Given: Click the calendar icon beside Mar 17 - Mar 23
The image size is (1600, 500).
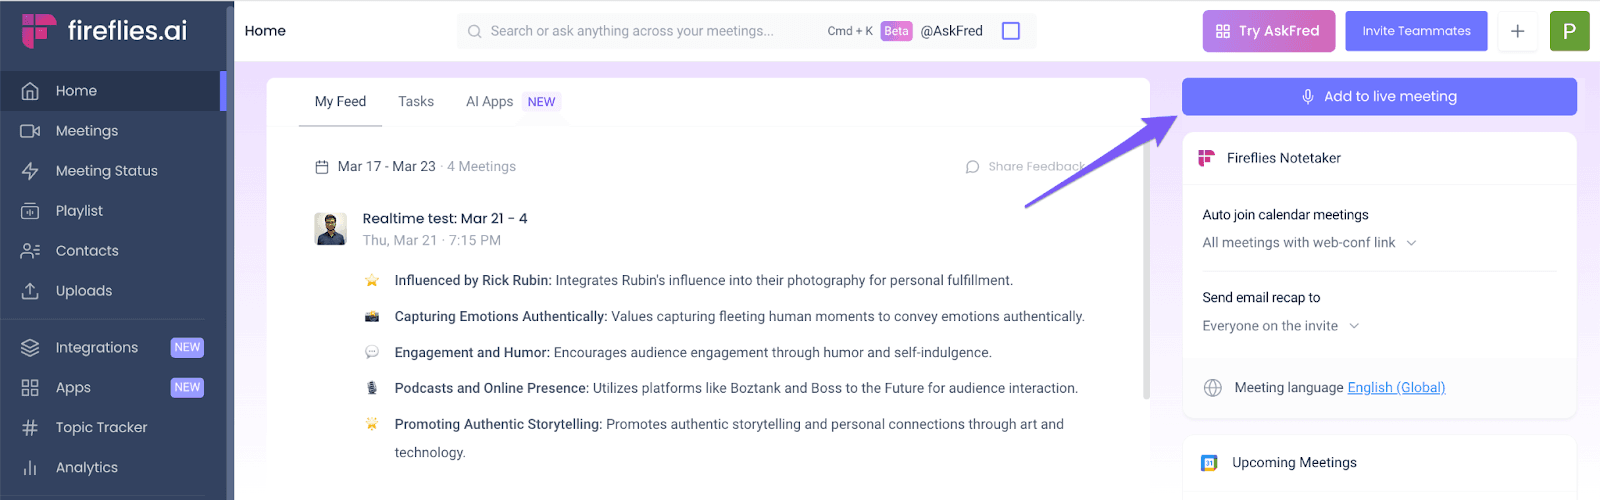Looking at the screenshot, I should click(x=322, y=167).
